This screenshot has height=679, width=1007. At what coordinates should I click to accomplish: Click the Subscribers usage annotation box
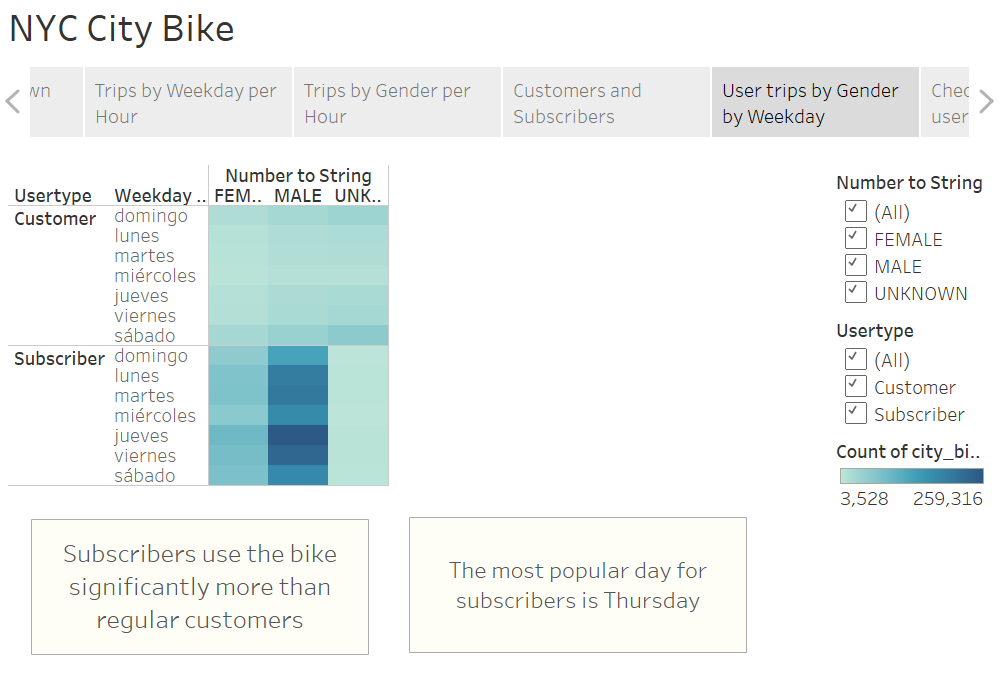[199, 587]
